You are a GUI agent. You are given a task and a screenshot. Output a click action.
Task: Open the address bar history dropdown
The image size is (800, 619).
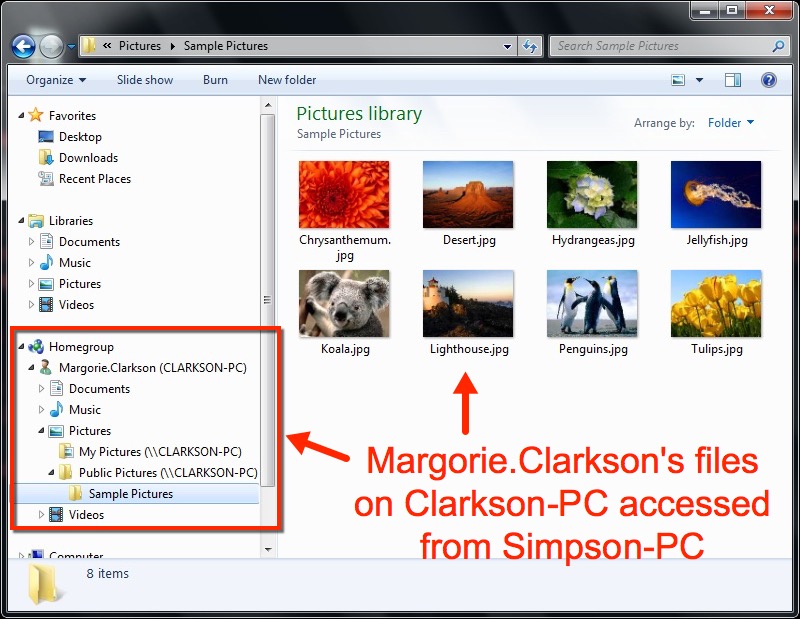[507, 46]
